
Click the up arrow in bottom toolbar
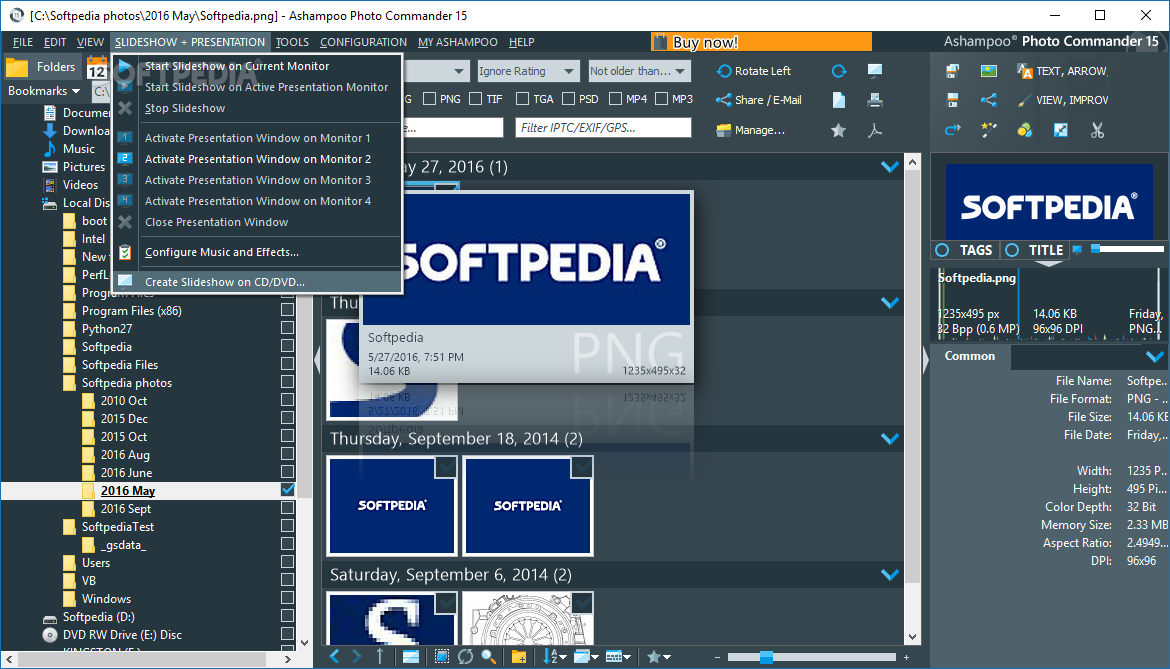pyautogui.click(x=380, y=656)
